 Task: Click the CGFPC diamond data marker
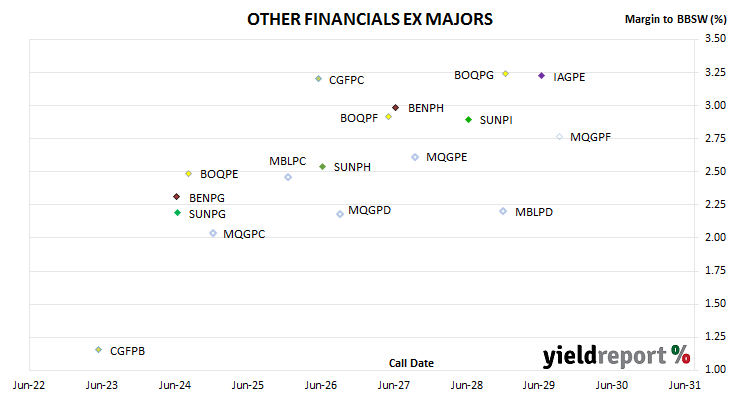coord(318,79)
